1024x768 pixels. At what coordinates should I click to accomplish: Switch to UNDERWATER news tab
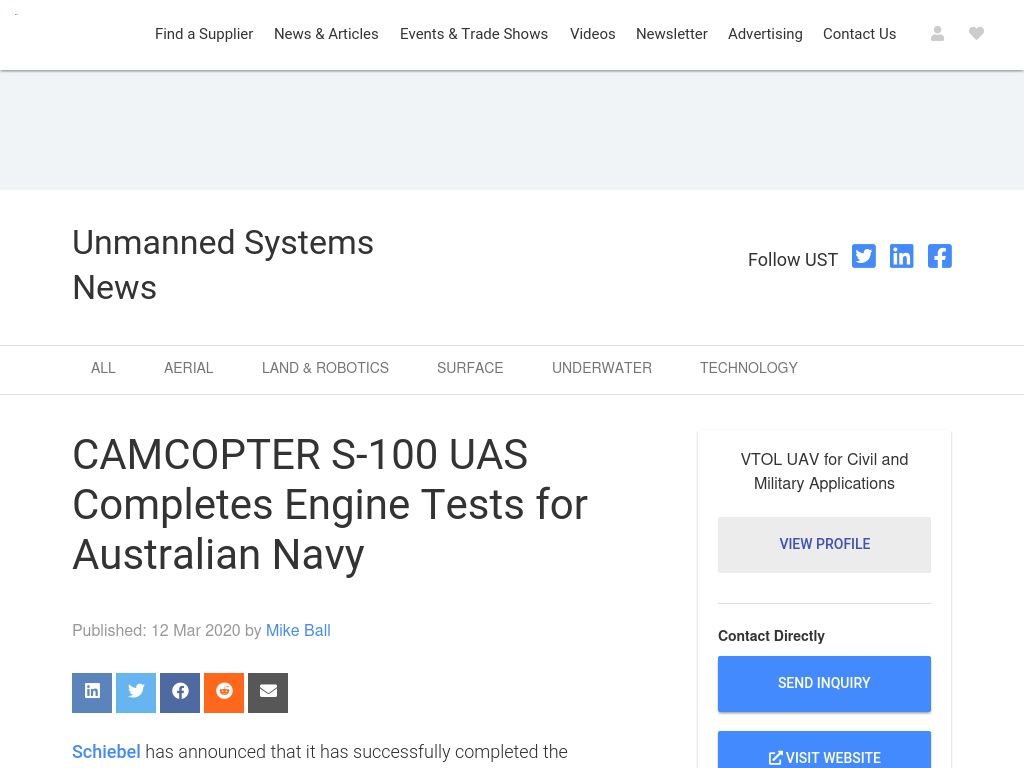click(x=601, y=368)
